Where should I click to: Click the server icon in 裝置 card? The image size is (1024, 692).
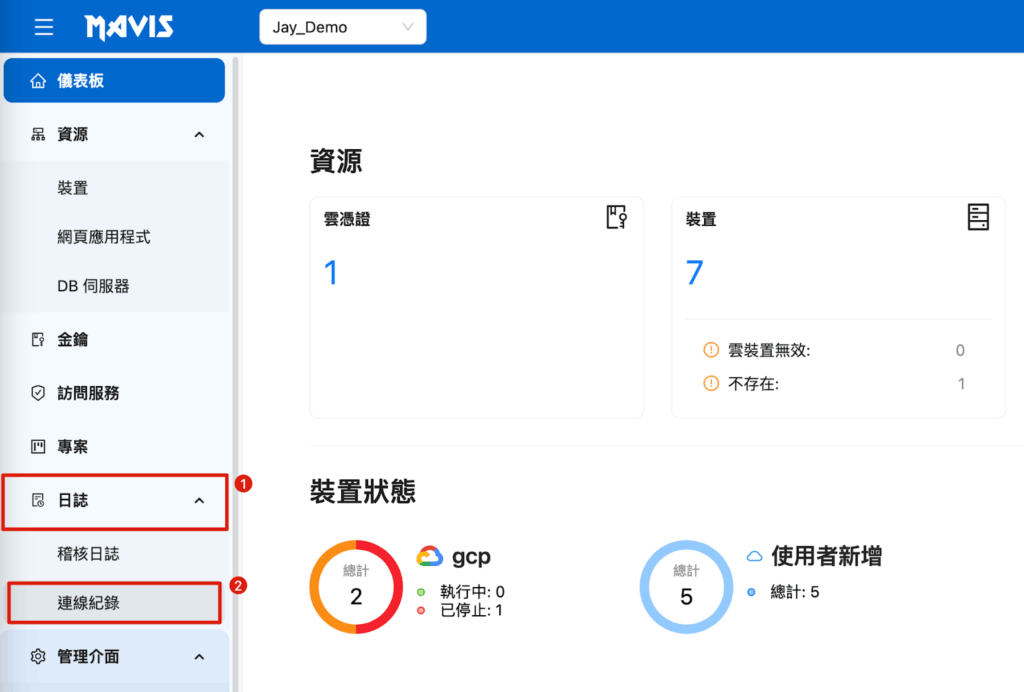tap(978, 218)
